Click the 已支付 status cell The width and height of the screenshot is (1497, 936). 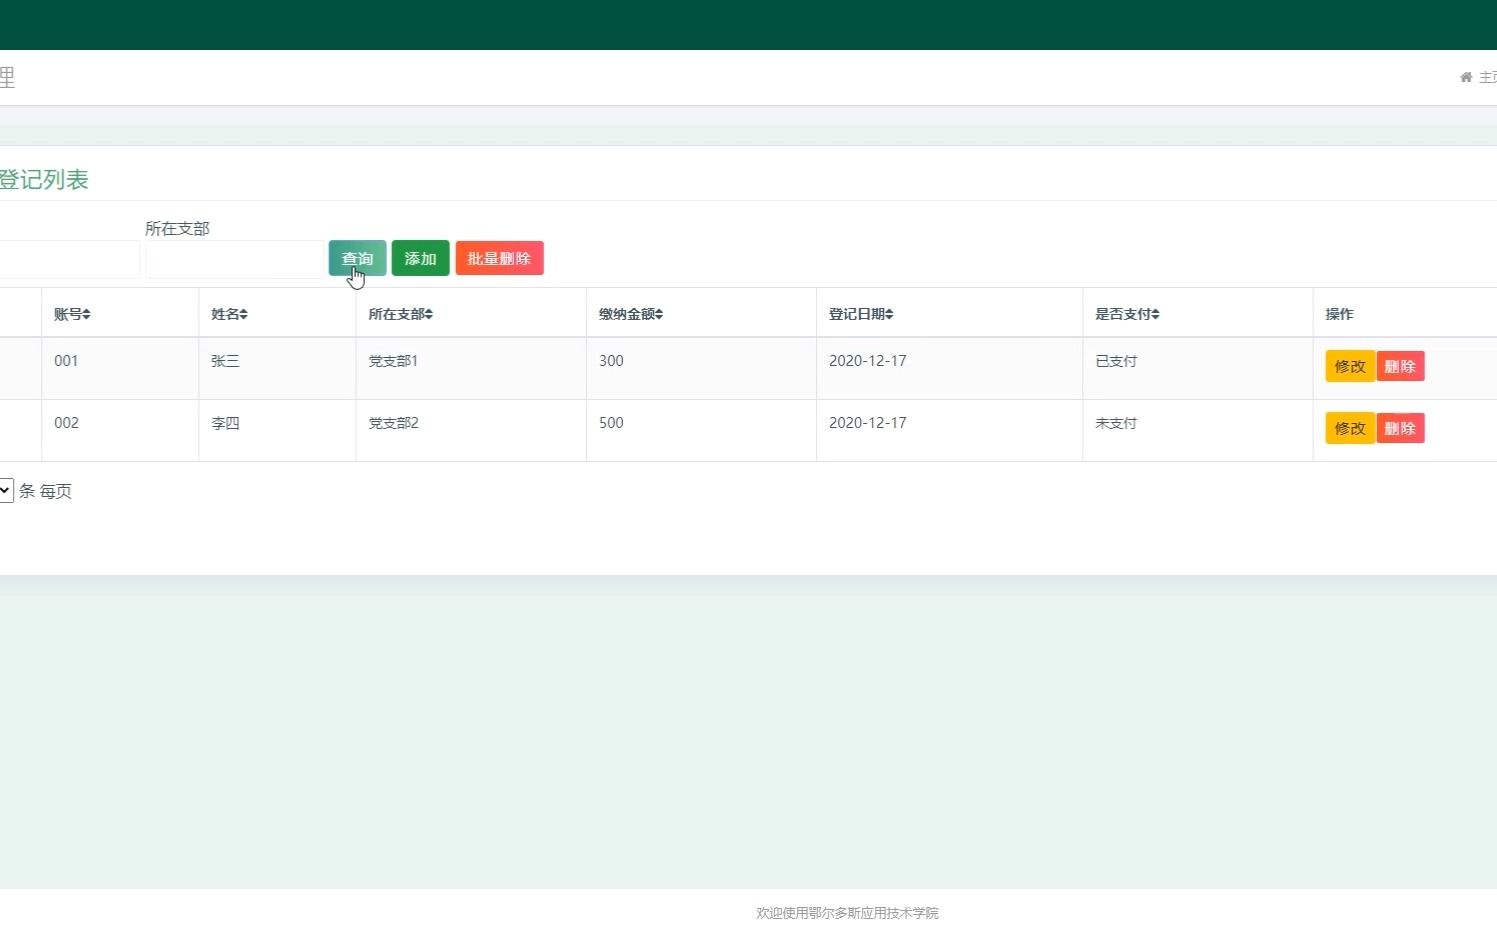click(1116, 361)
